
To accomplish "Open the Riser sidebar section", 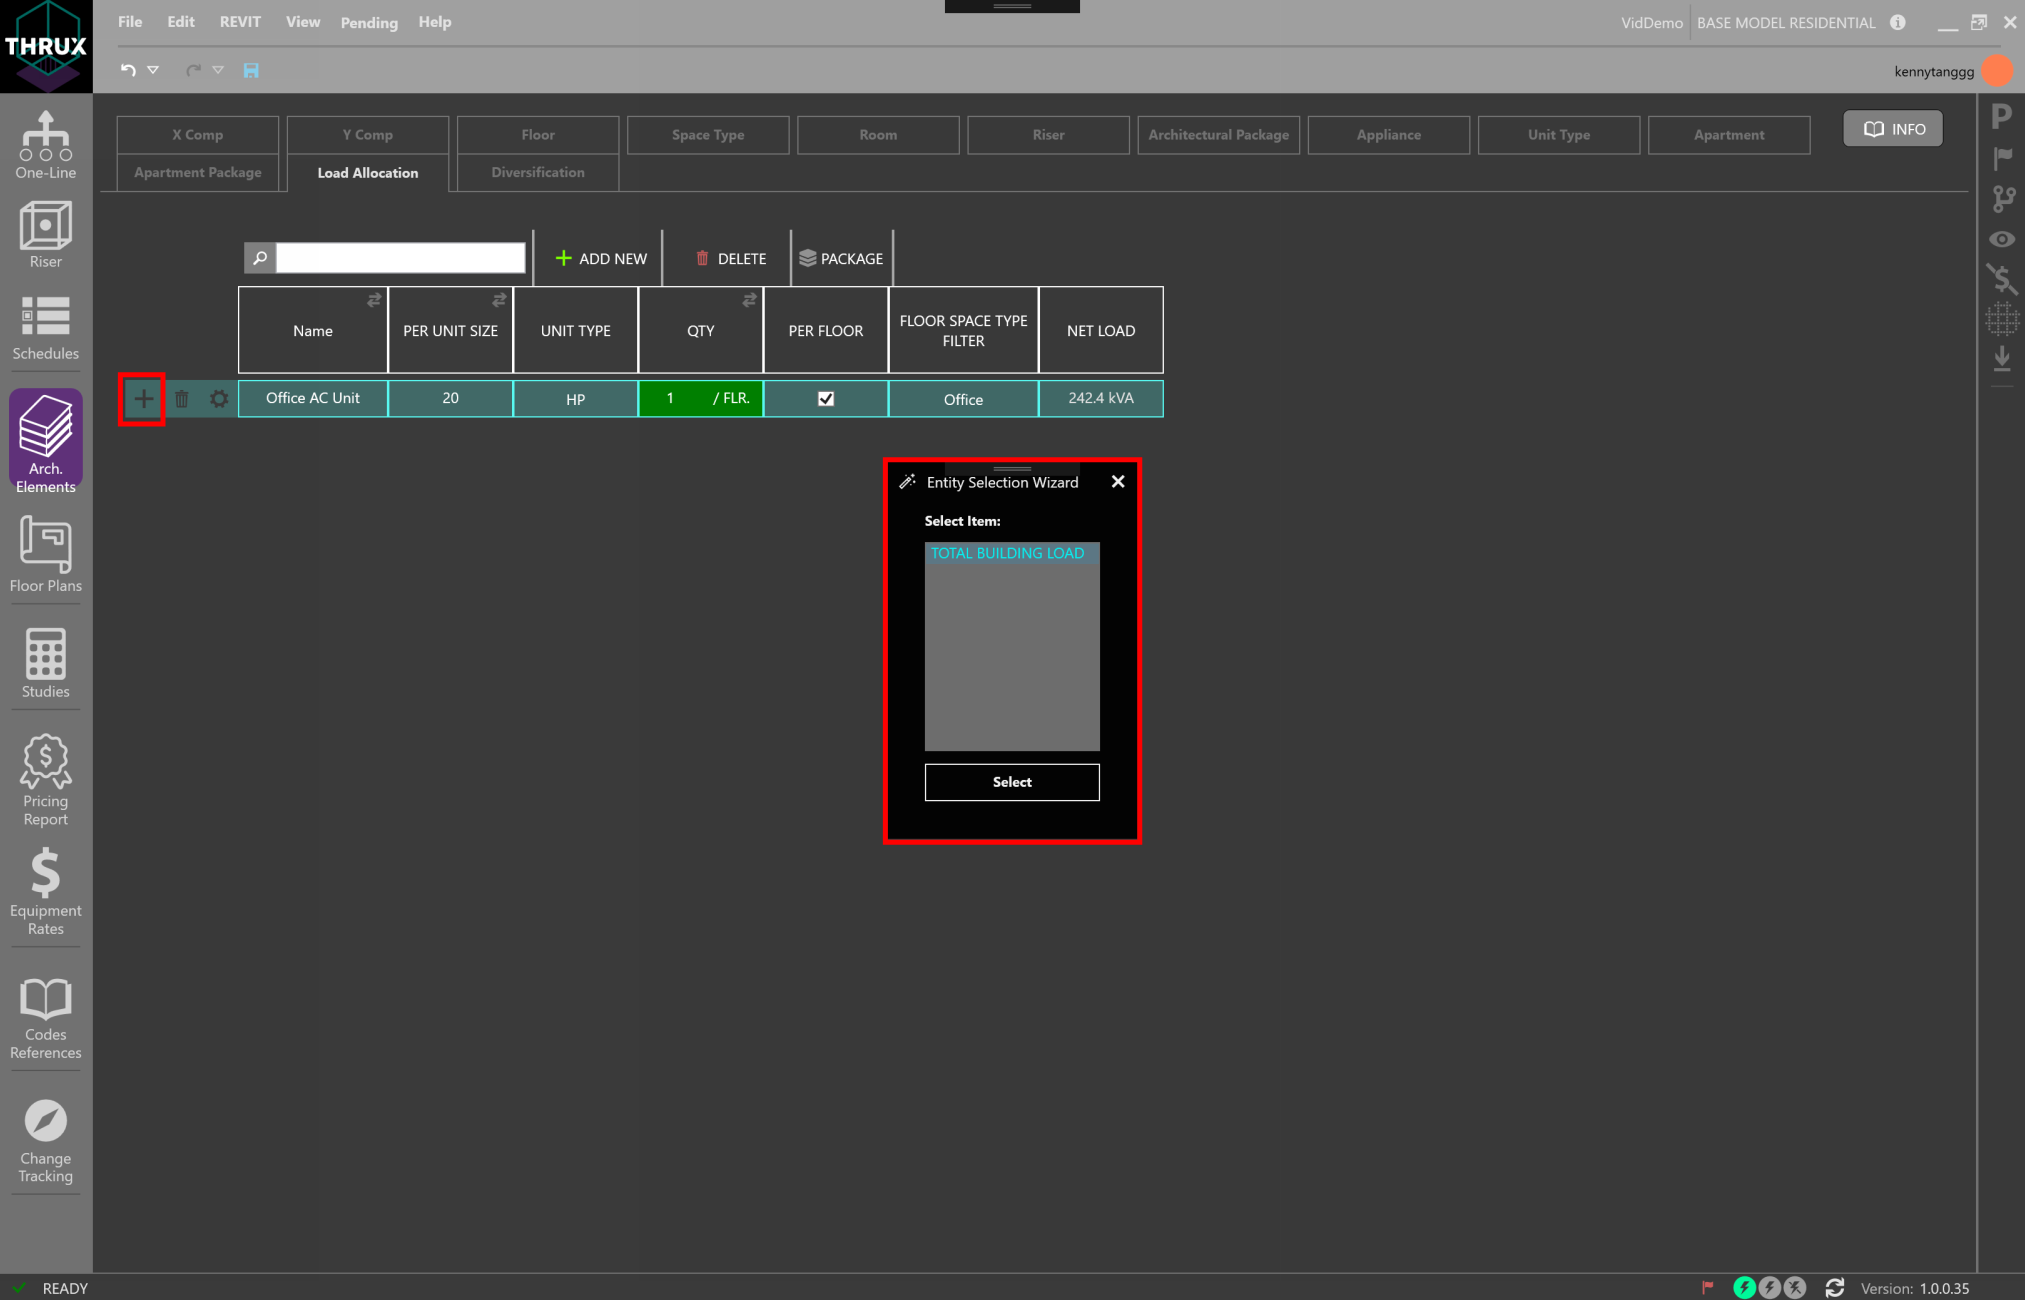I will [45, 235].
